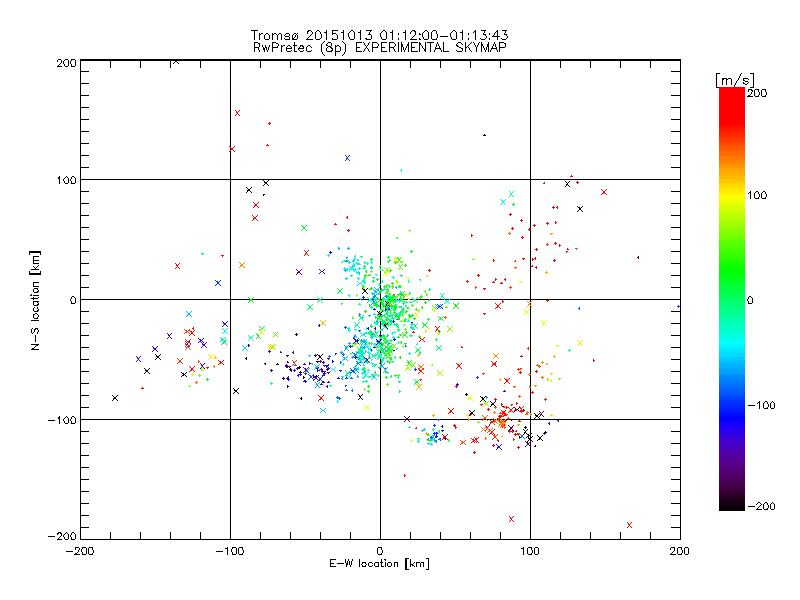Click the y-axis tick label '200' at top
This screenshot has width=800, height=600.
(66, 63)
